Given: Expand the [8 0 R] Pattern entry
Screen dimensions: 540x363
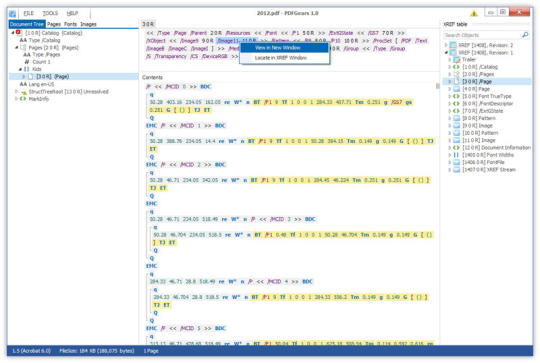Looking at the screenshot, I should tap(450, 118).
